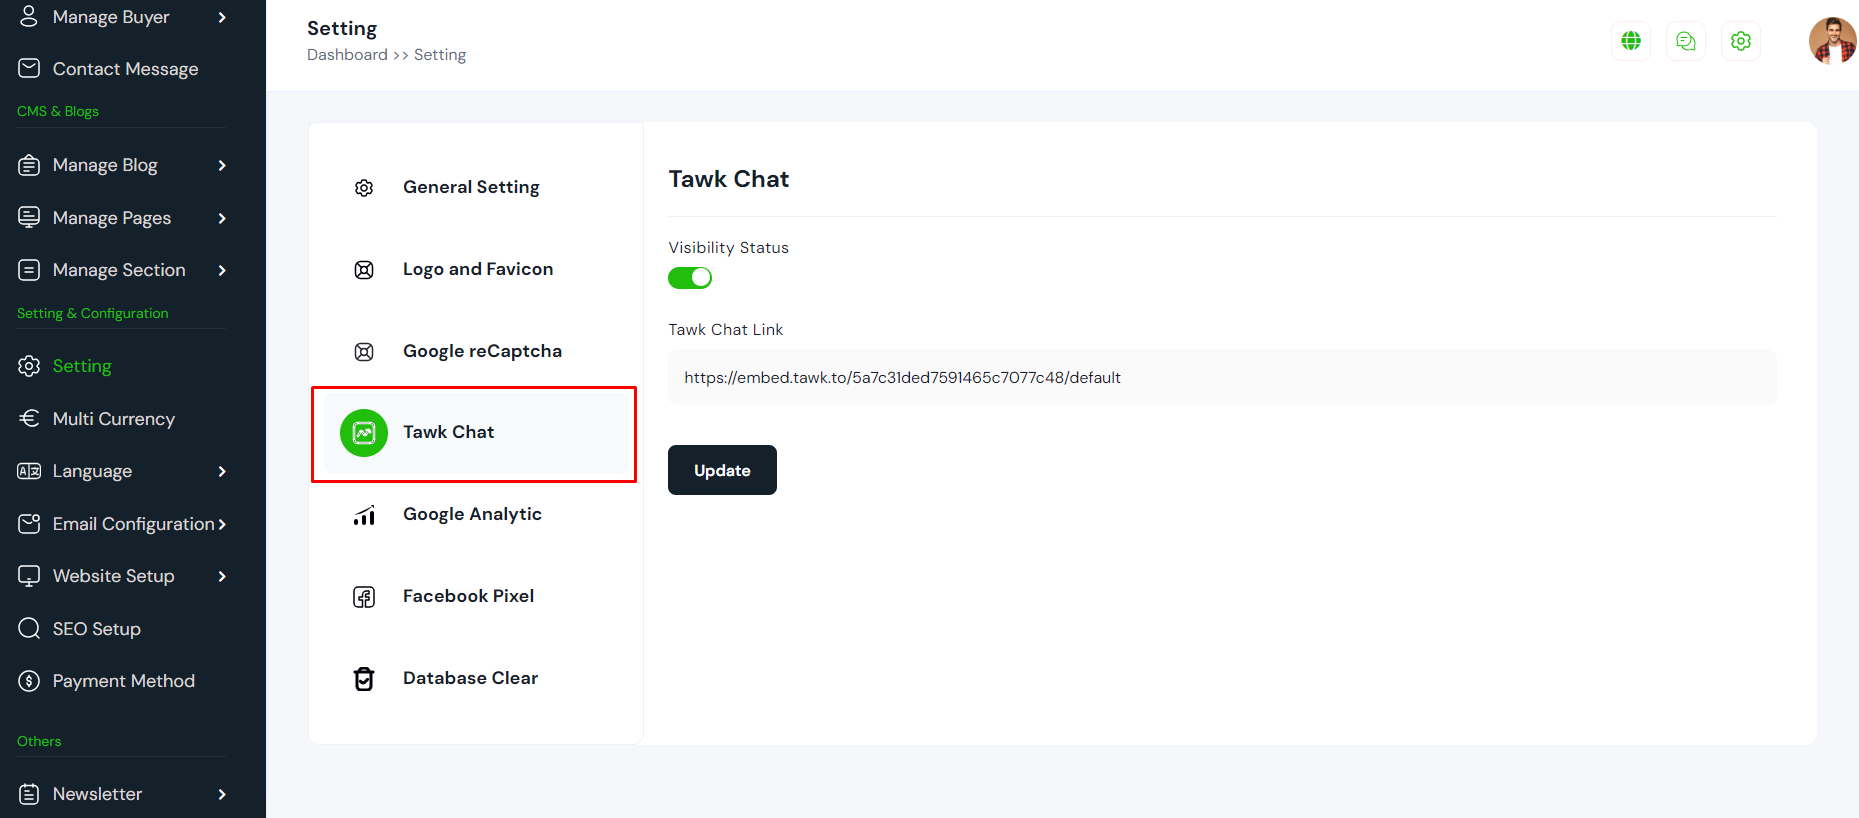The width and height of the screenshot is (1859, 818).
Task: Click the Tawk Chat Link input field
Action: pyautogui.click(x=1221, y=378)
